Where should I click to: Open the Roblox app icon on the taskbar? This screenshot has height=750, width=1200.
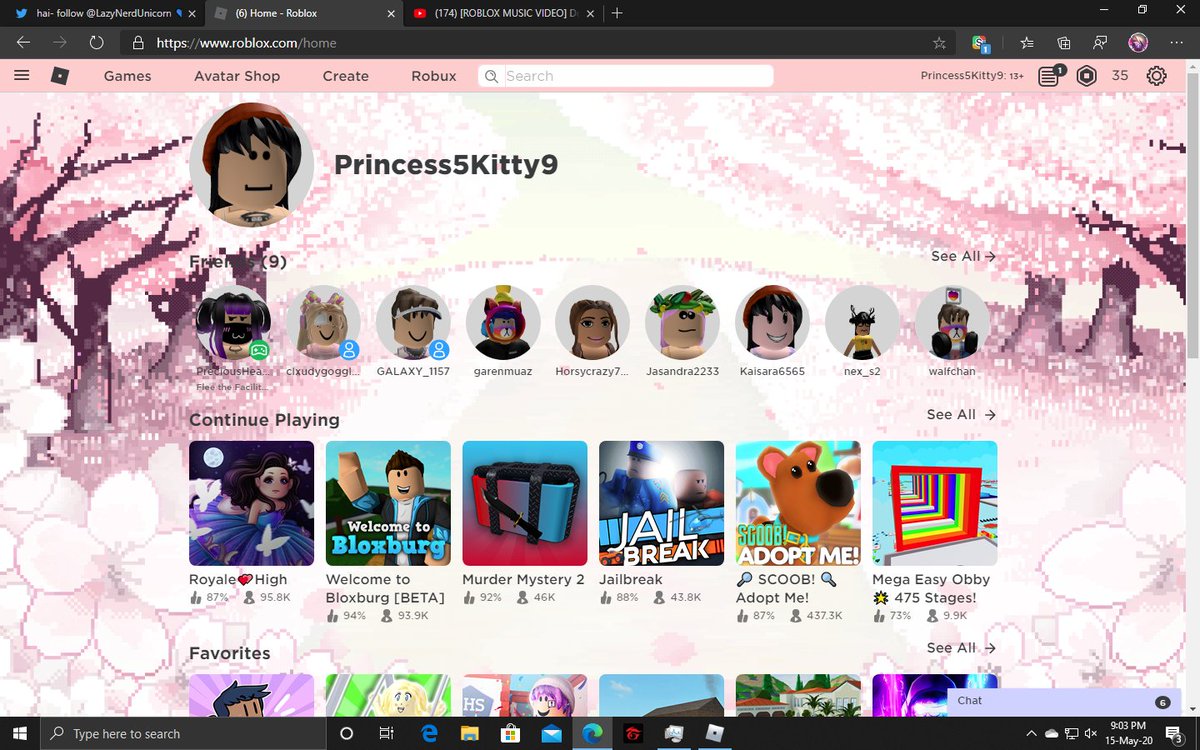[x=714, y=733]
